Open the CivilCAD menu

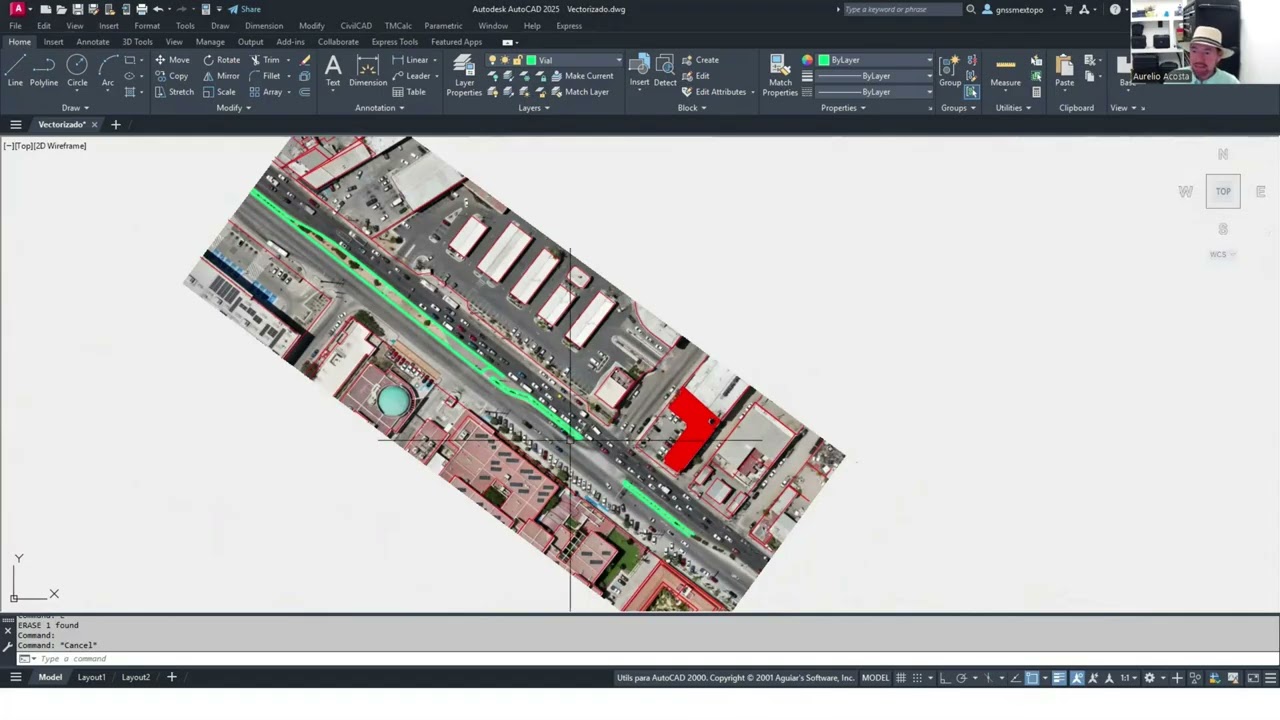[x=356, y=26]
